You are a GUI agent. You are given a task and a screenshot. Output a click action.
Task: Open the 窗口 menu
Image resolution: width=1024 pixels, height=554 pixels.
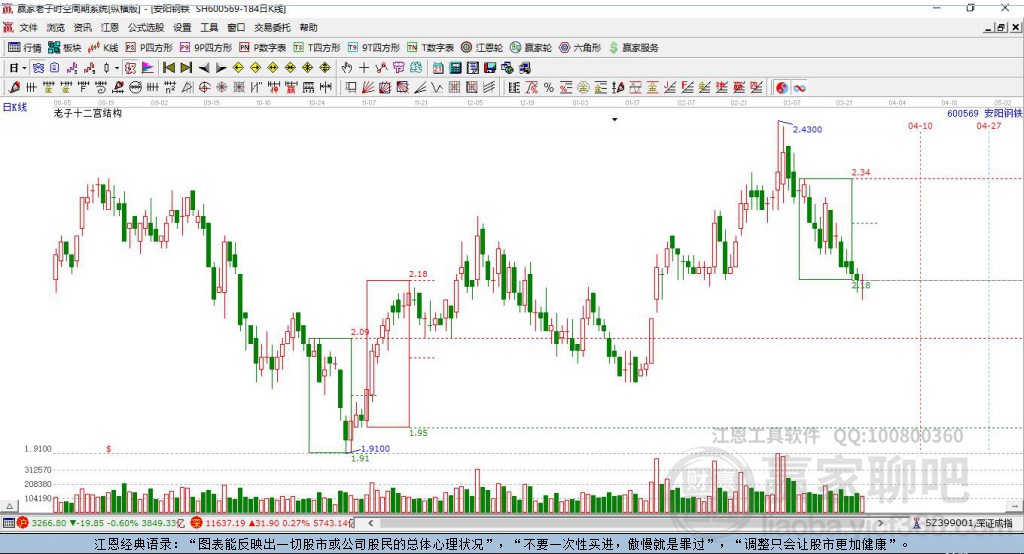(236, 27)
